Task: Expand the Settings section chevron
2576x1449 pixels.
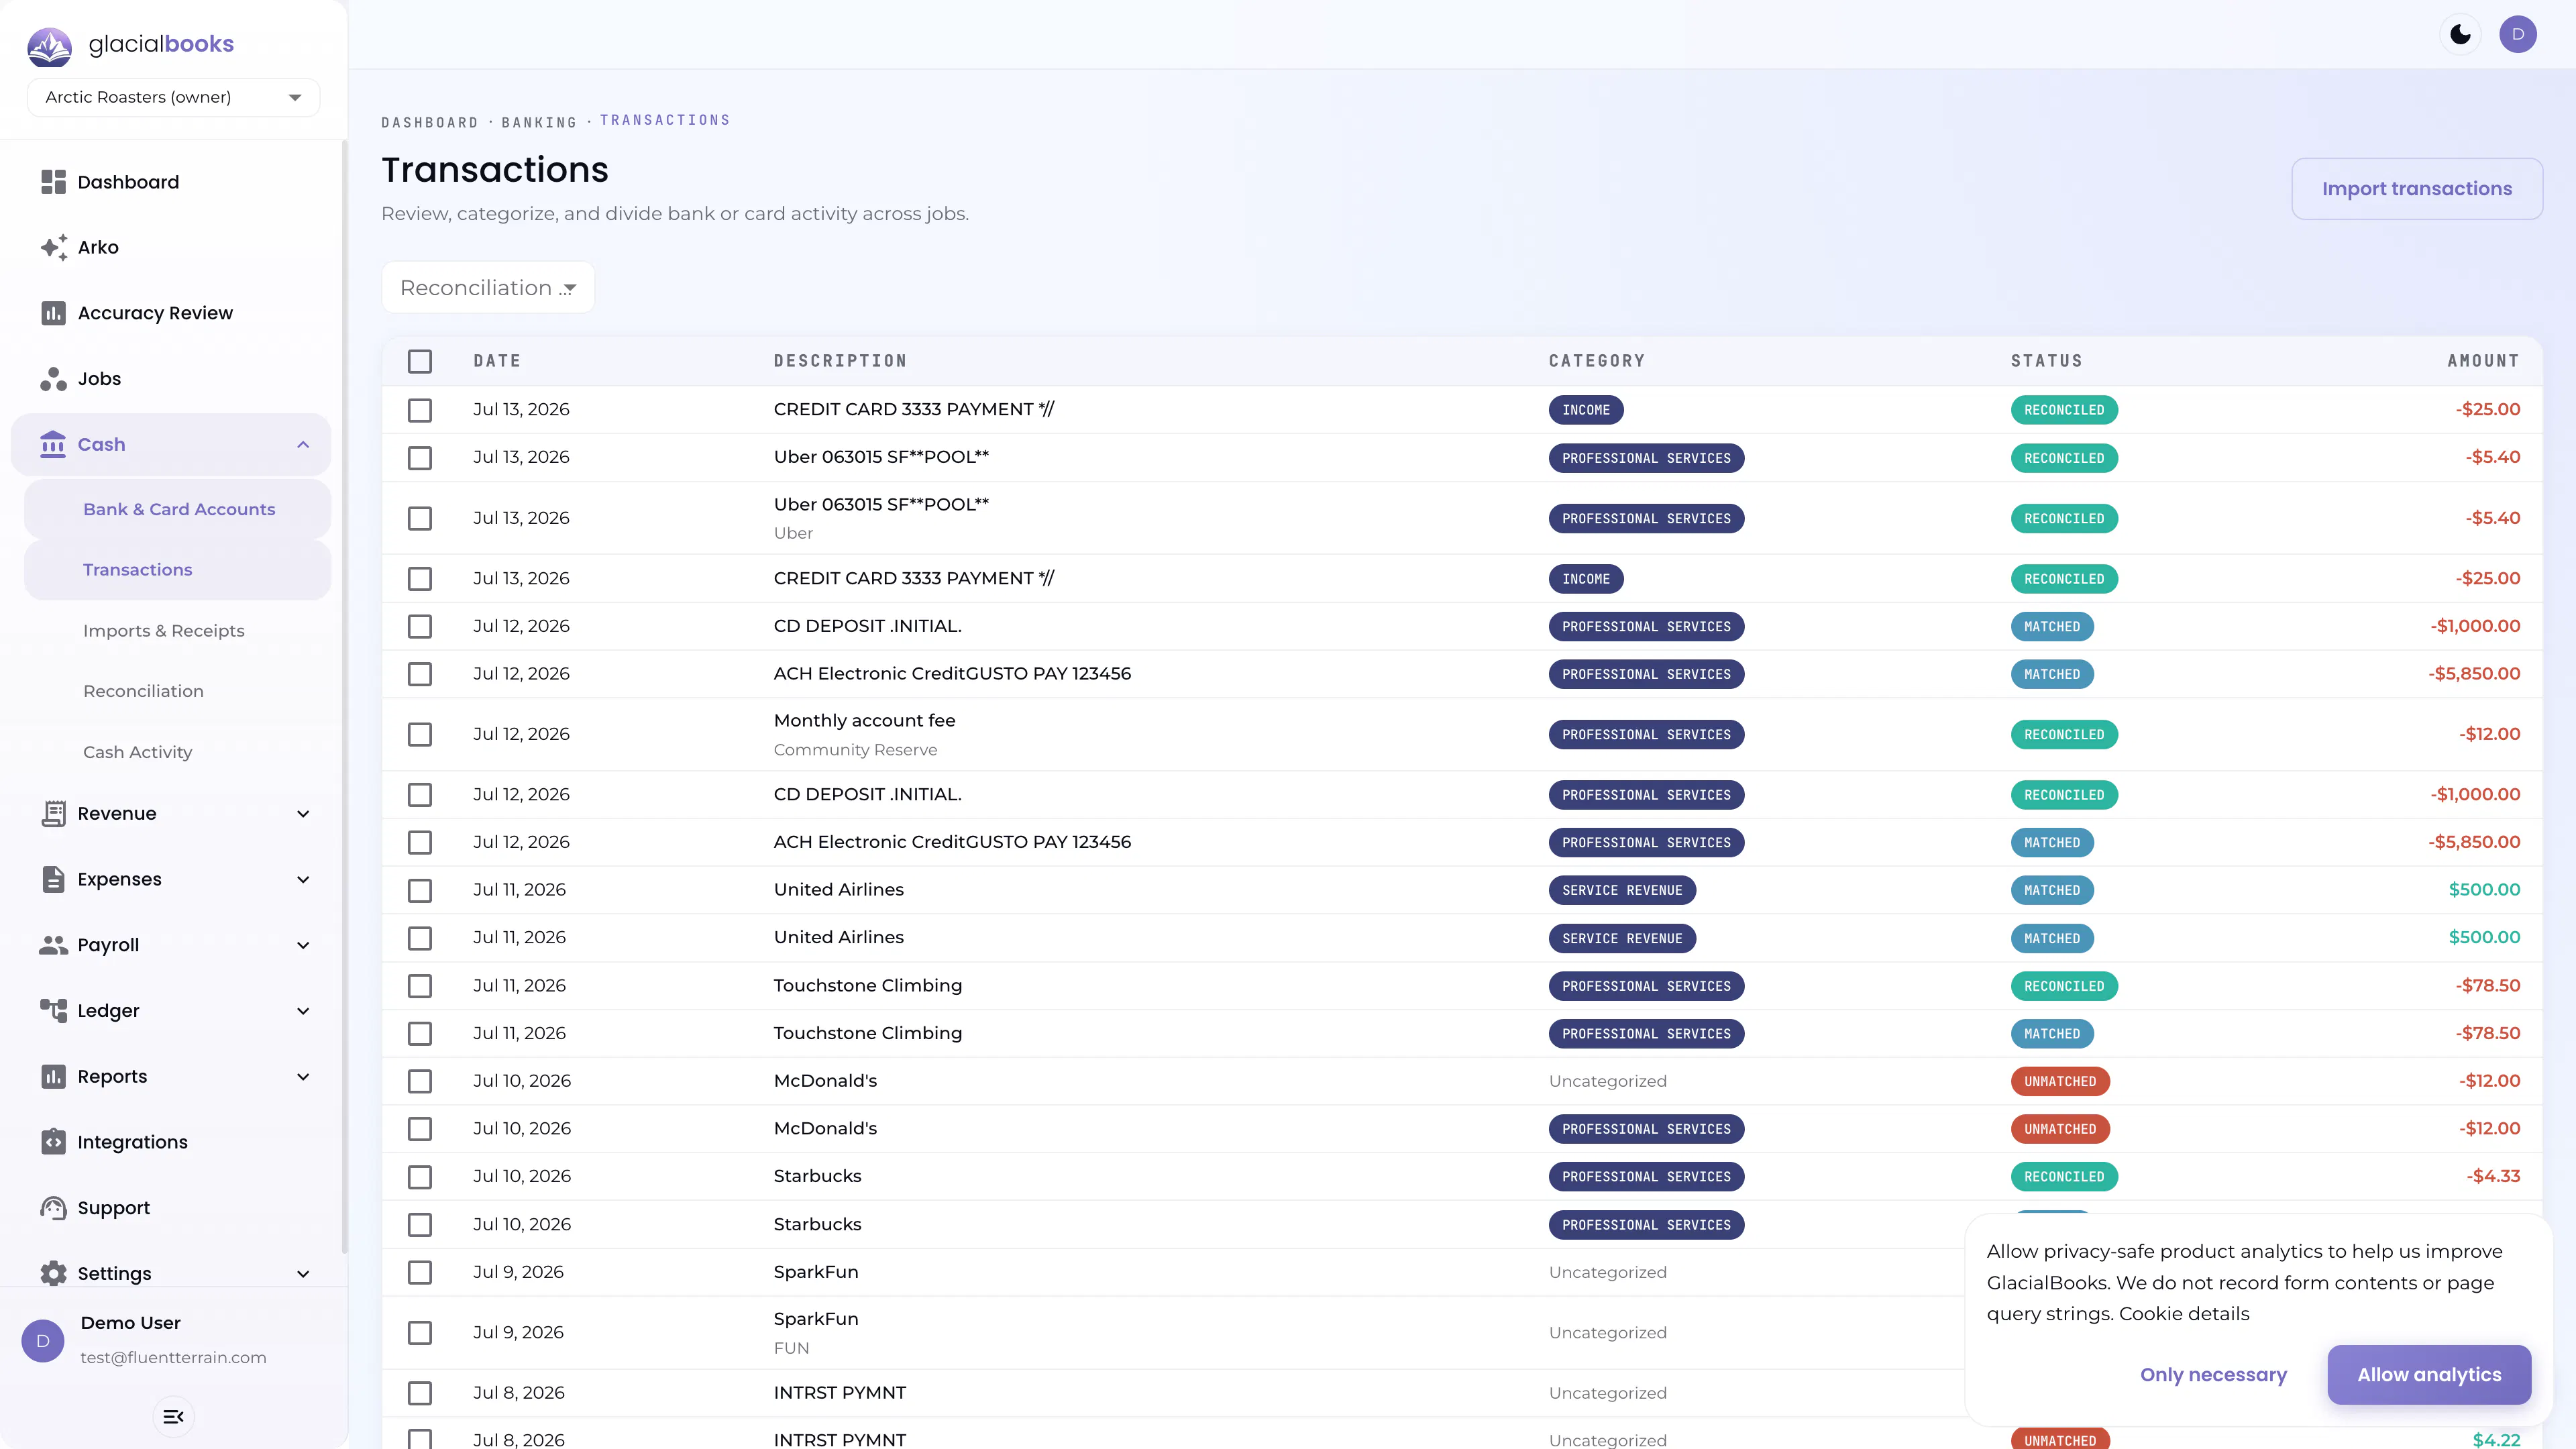Action: click(303, 1274)
